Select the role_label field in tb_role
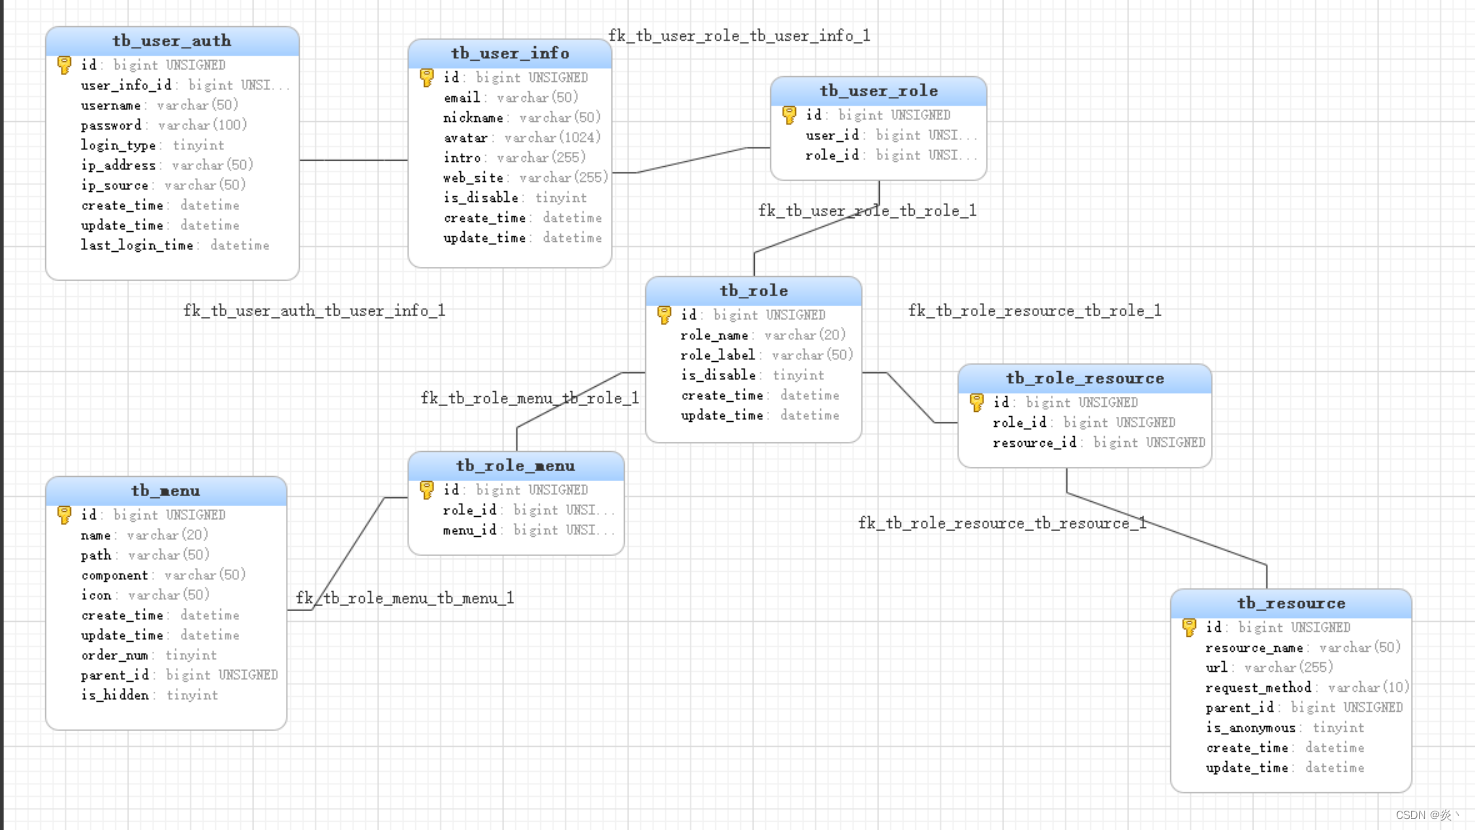Viewport: 1475px width, 830px height. [767, 355]
